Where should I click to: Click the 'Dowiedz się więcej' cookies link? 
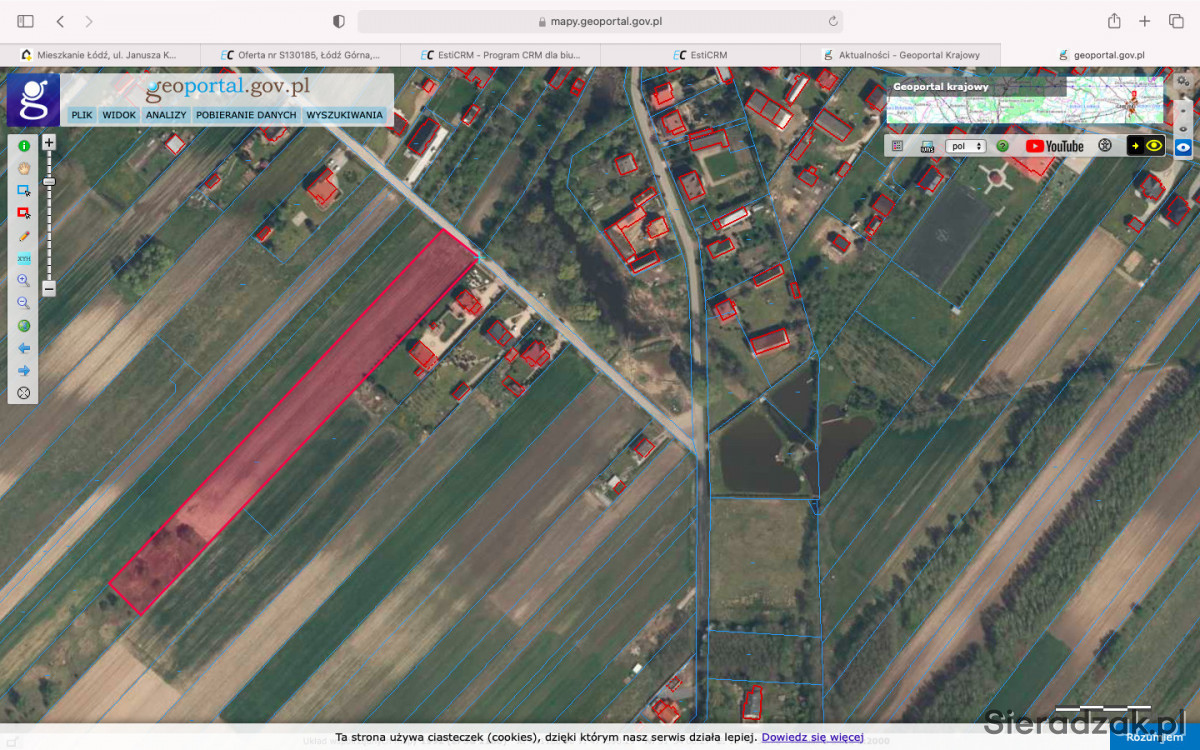[x=812, y=737]
